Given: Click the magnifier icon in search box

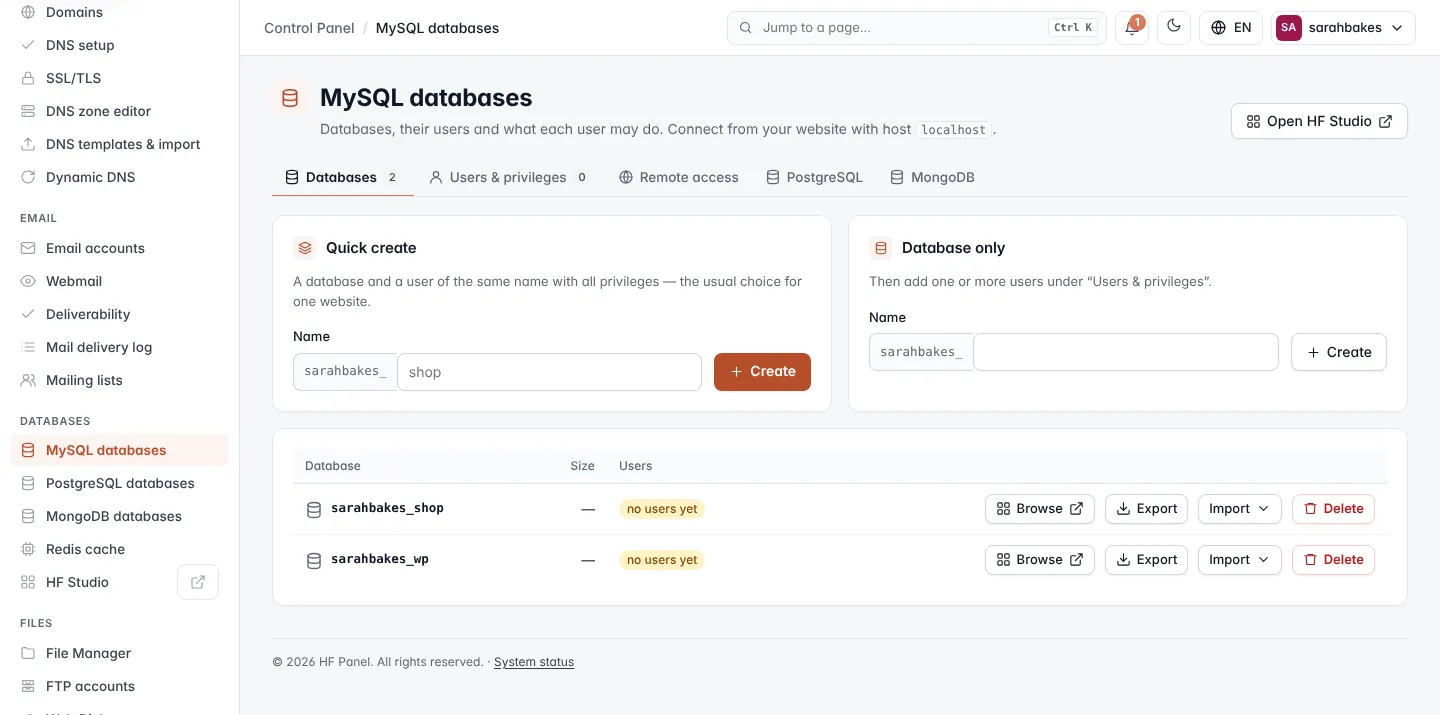Looking at the screenshot, I should [x=745, y=28].
